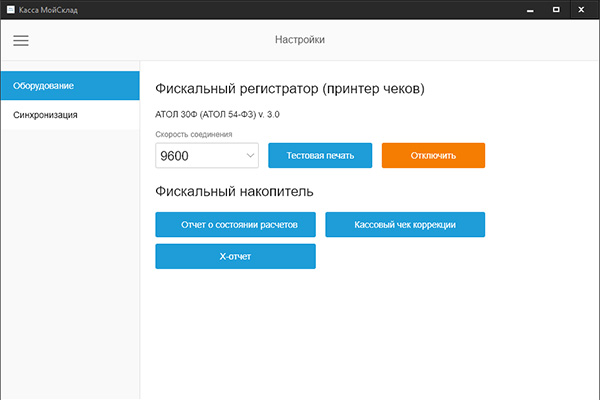Screen dimensions: 600x400
Task: Select the Оборудование settings section
Action: click(x=70, y=85)
